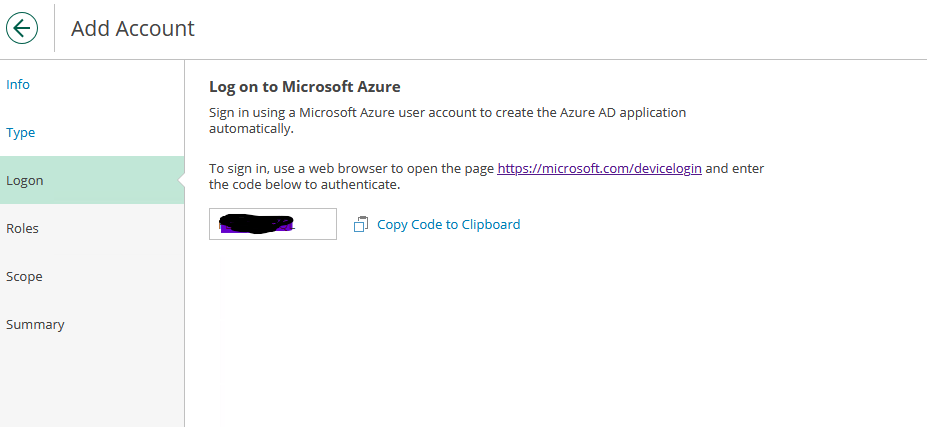Image resolution: width=927 pixels, height=427 pixels.
Task: Open the Summary step
Action: (35, 325)
